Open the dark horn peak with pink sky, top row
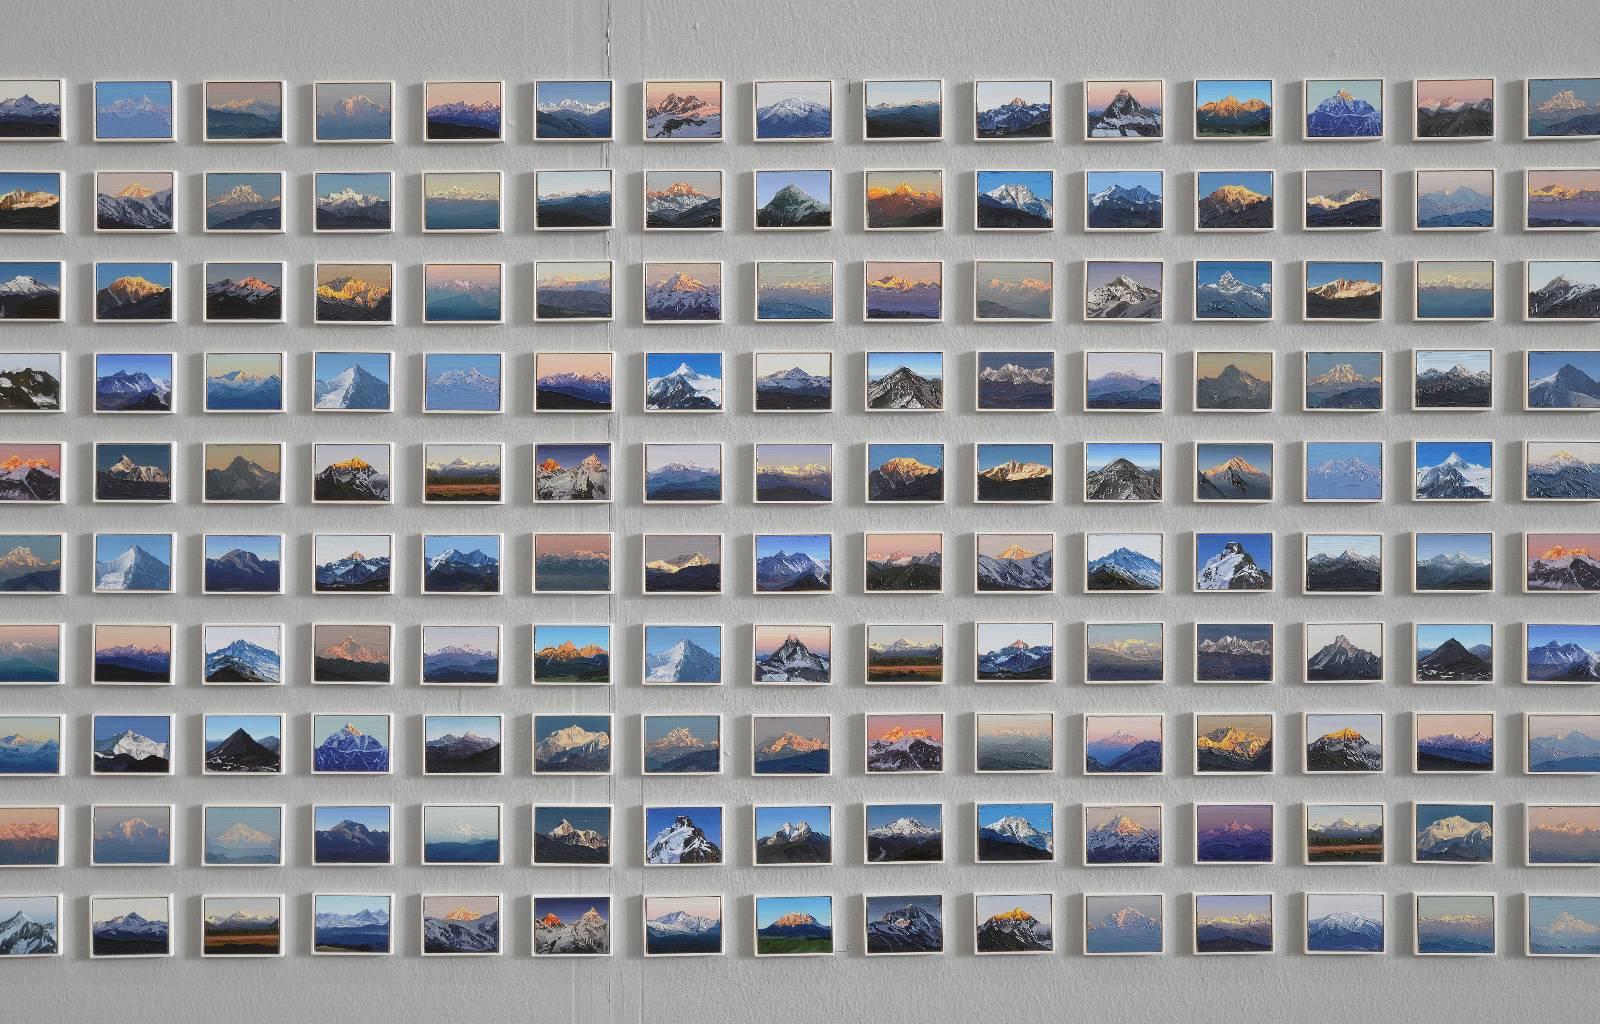The height and width of the screenshot is (1024, 1600). (1124, 110)
